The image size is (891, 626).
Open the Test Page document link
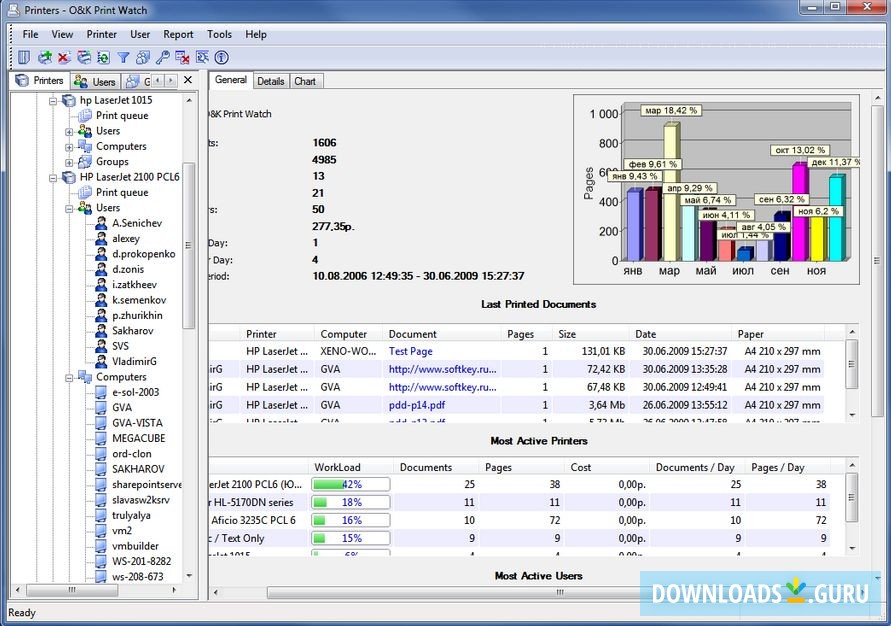coord(410,351)
